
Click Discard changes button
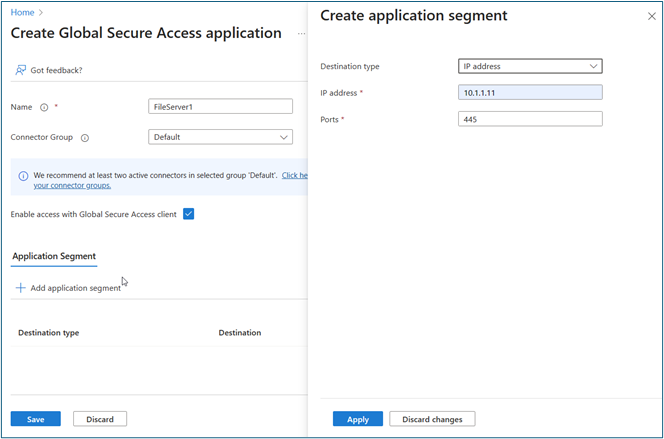(x=432, y=419)
